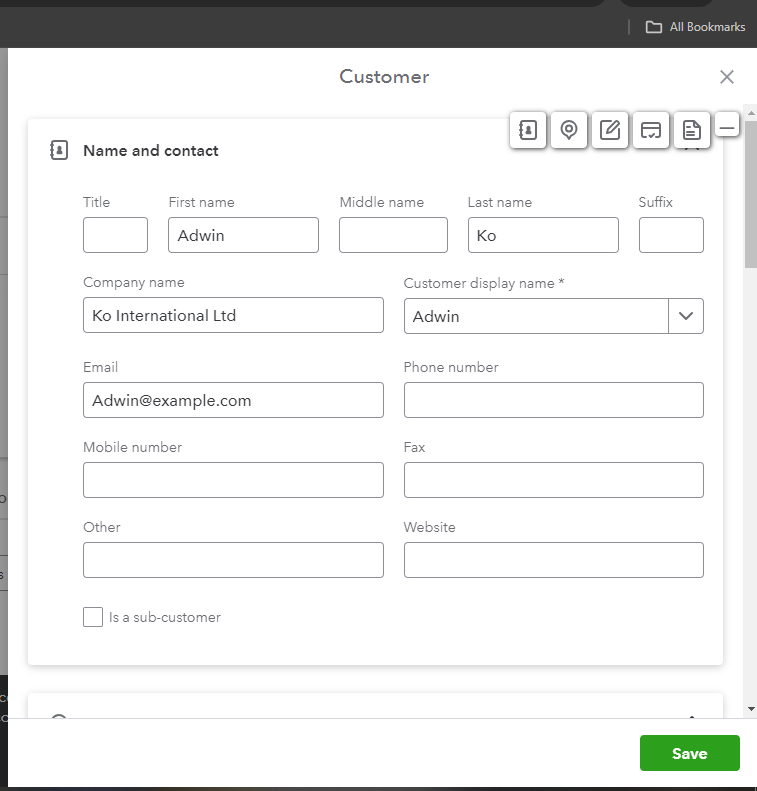The height and width of the screenshot is (791, 757).
Task: Open Additional info via document icon
Action: click(691, 130)
